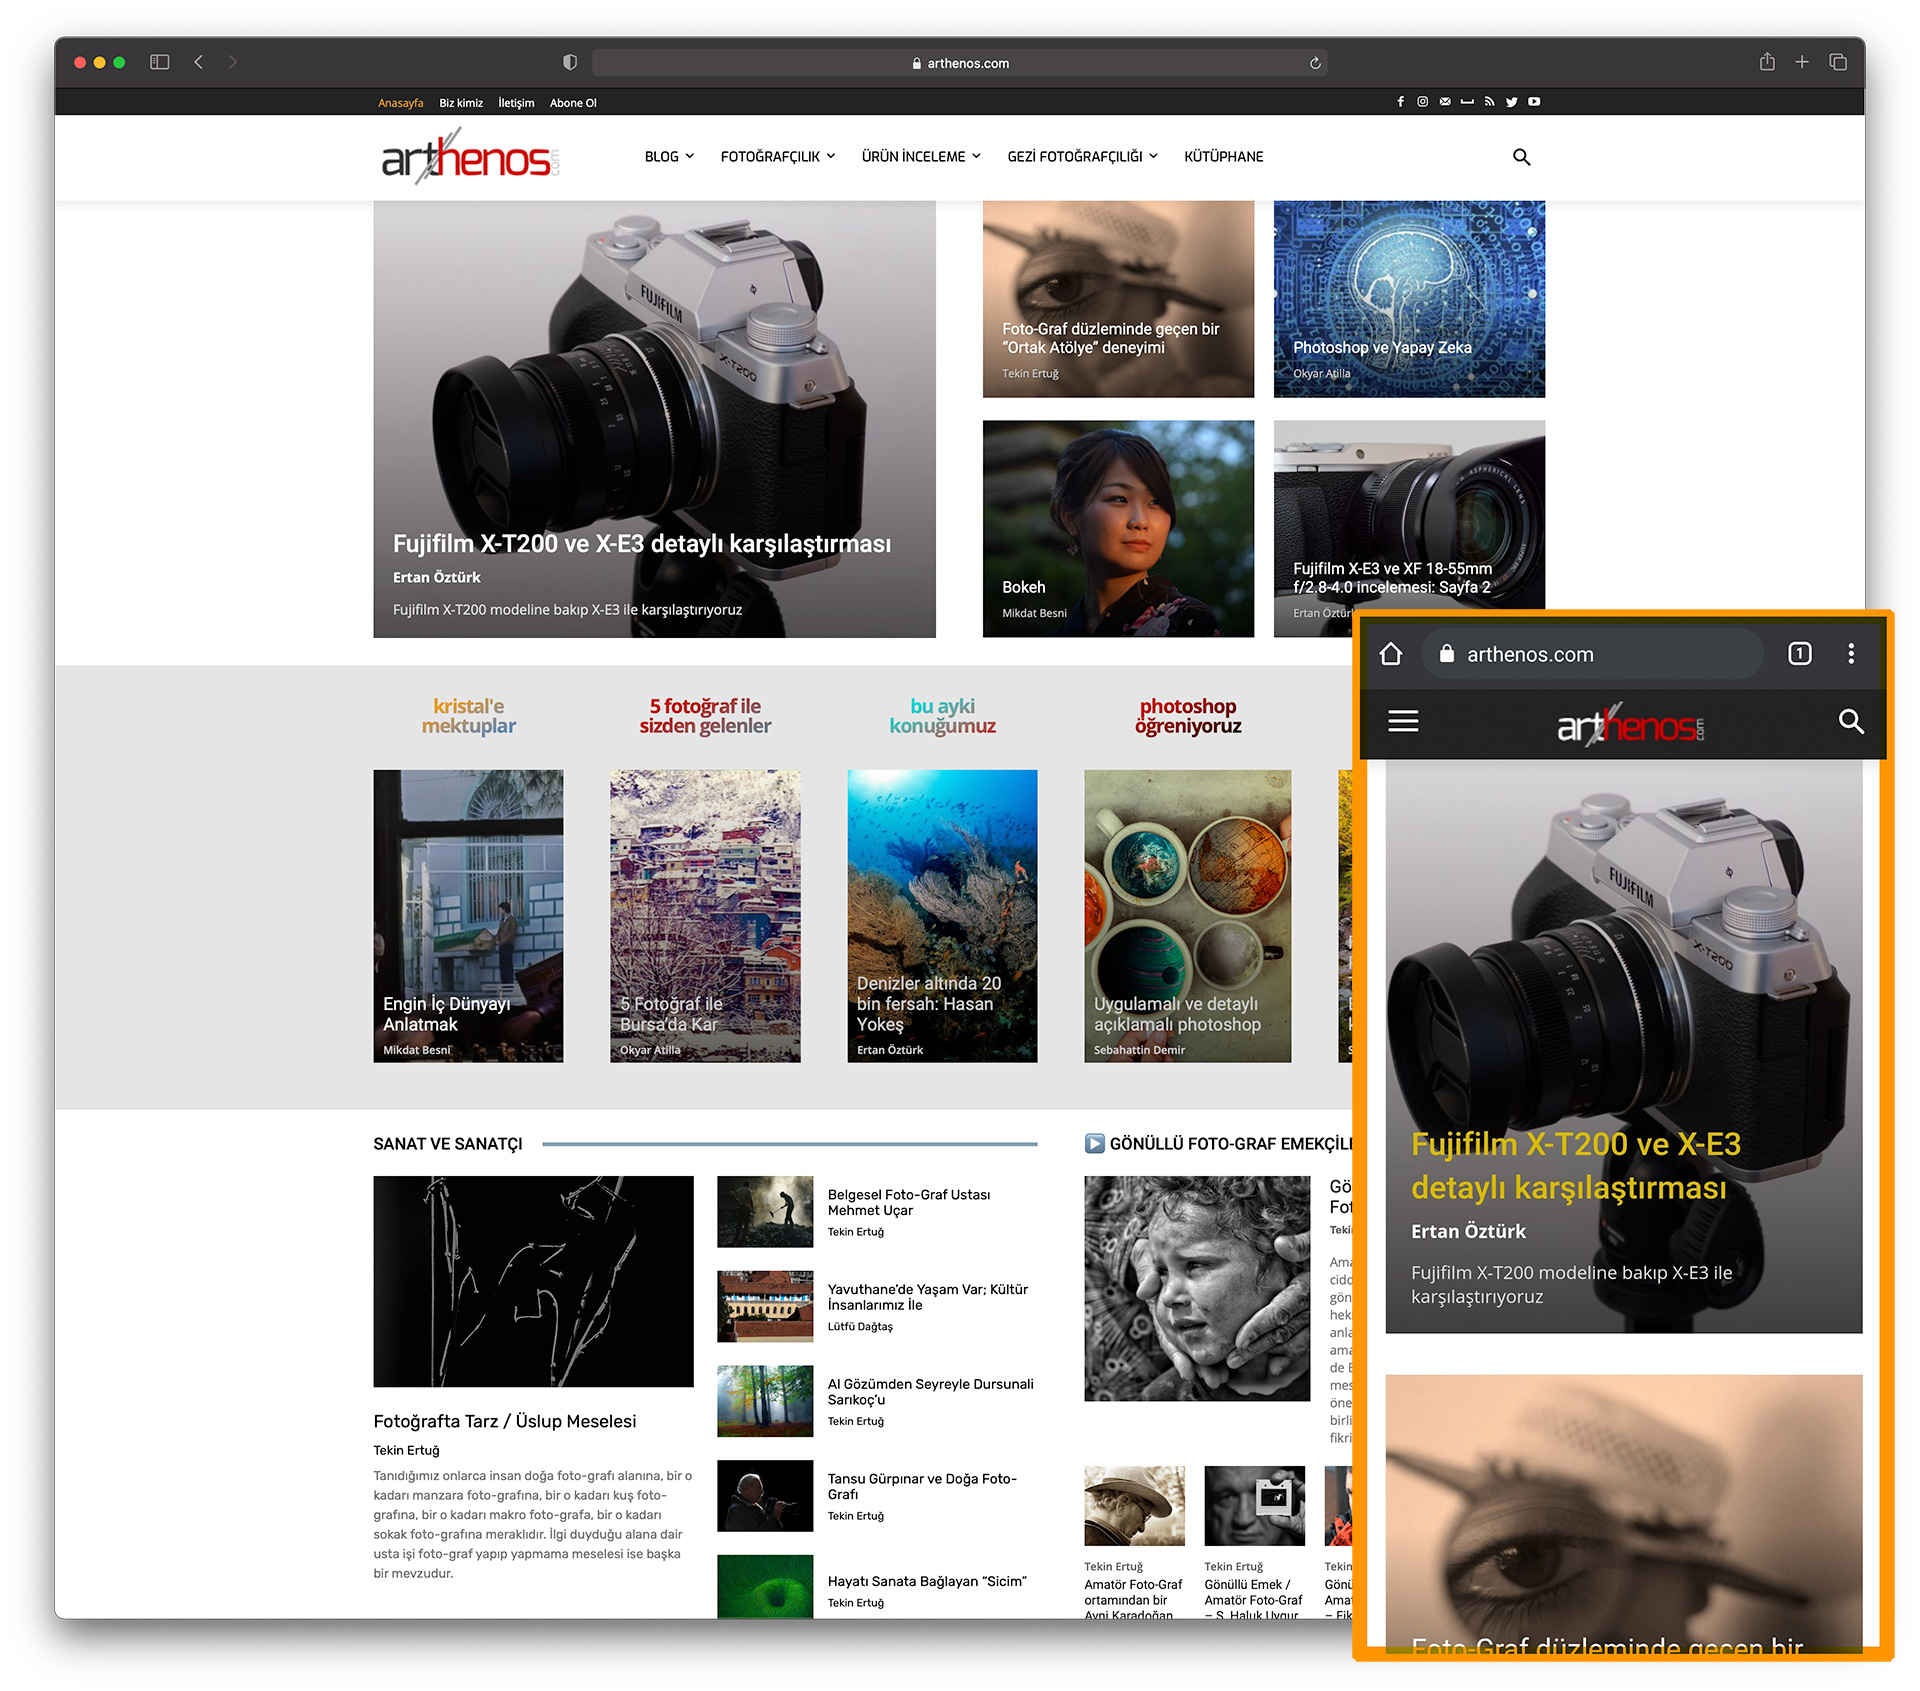Open the photoshop öğreniyoruz heading
The width and height of the screenshot is (1920, 1691).
point(1188,716)
